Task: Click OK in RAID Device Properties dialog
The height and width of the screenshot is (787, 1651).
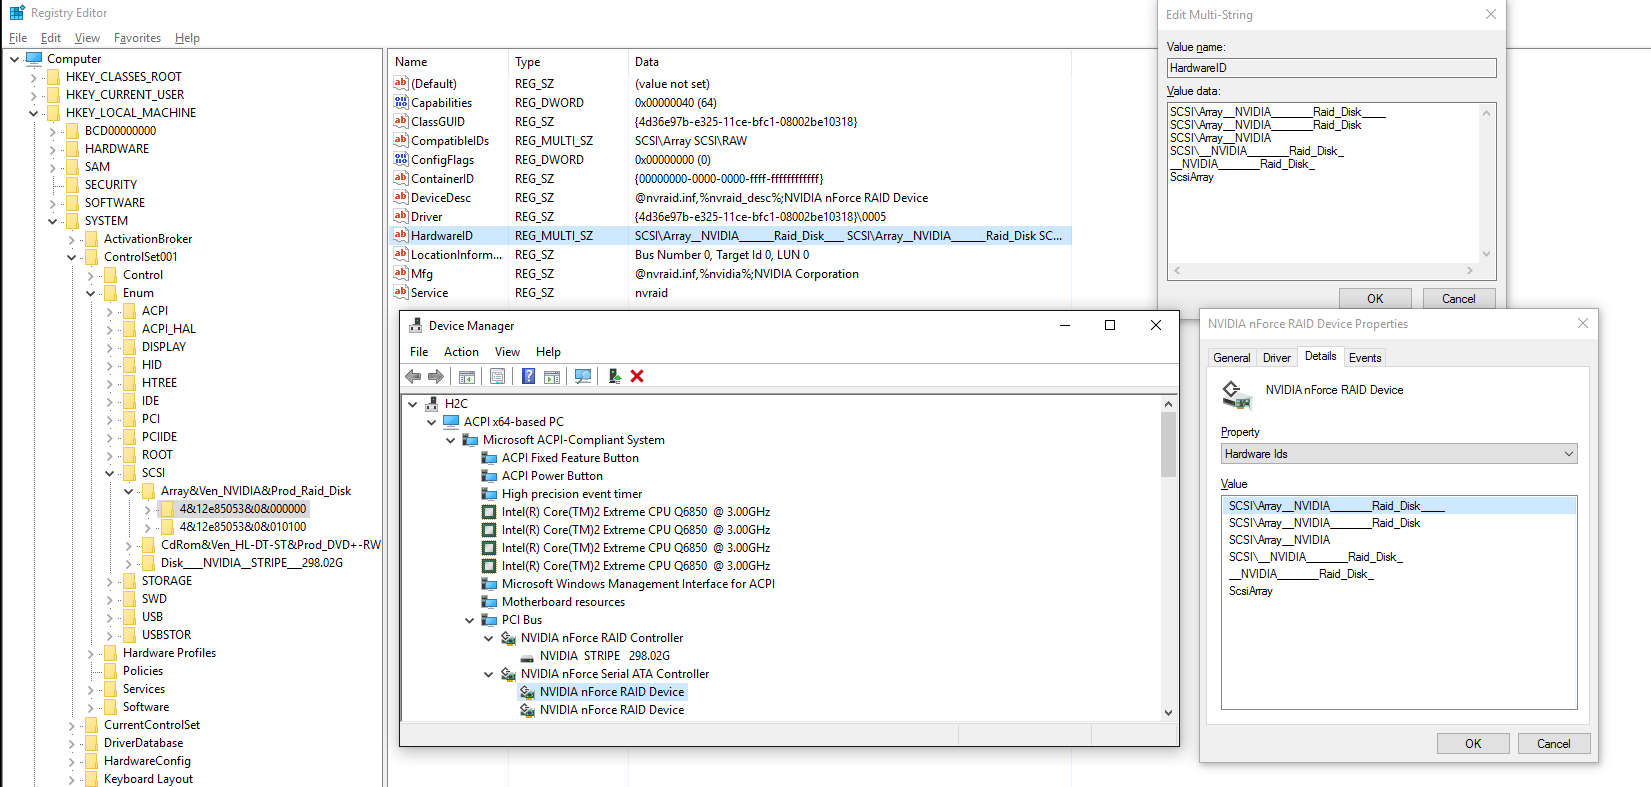Action: point(1473,744)
